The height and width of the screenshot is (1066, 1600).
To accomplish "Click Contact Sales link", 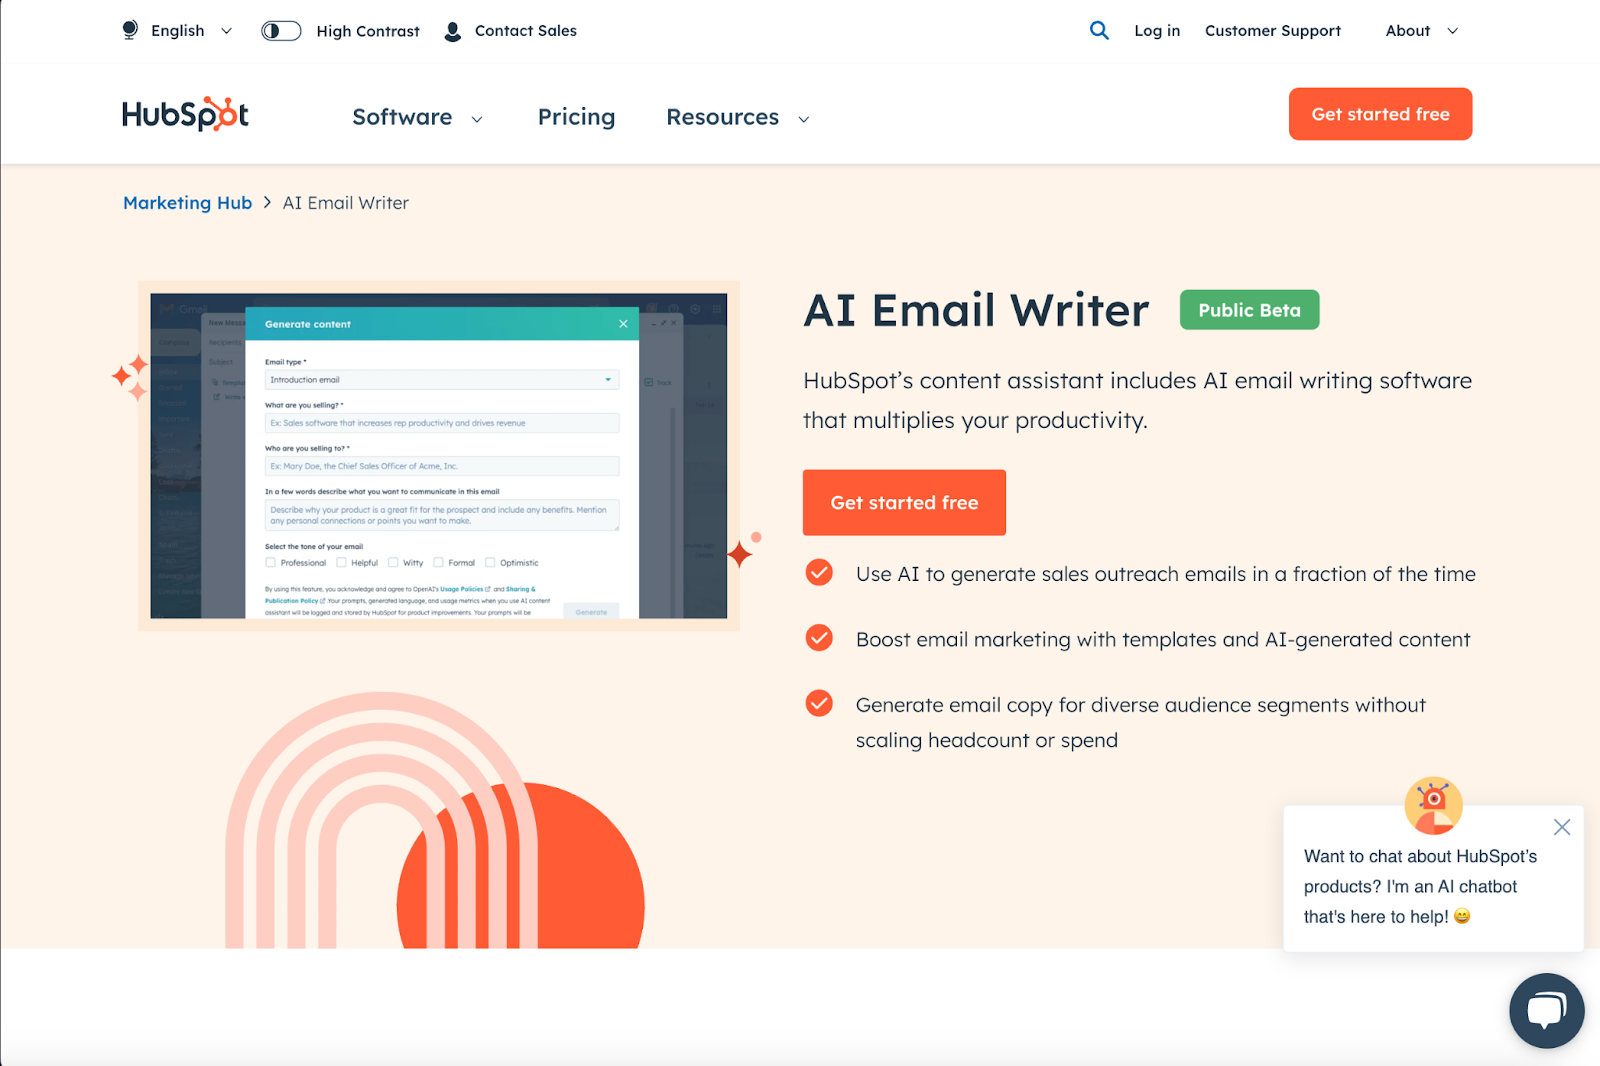I will (525, 31).
